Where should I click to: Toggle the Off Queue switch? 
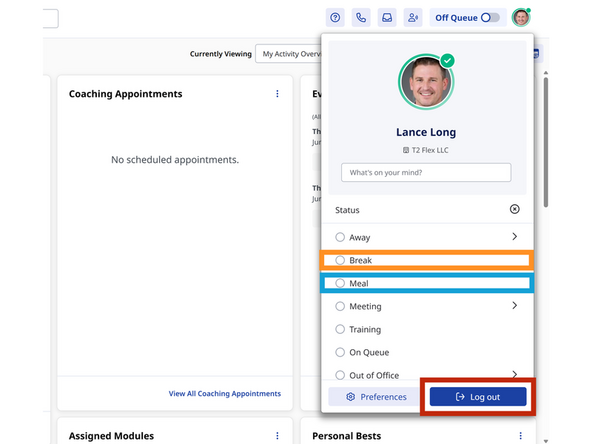[x=490, y=18]
